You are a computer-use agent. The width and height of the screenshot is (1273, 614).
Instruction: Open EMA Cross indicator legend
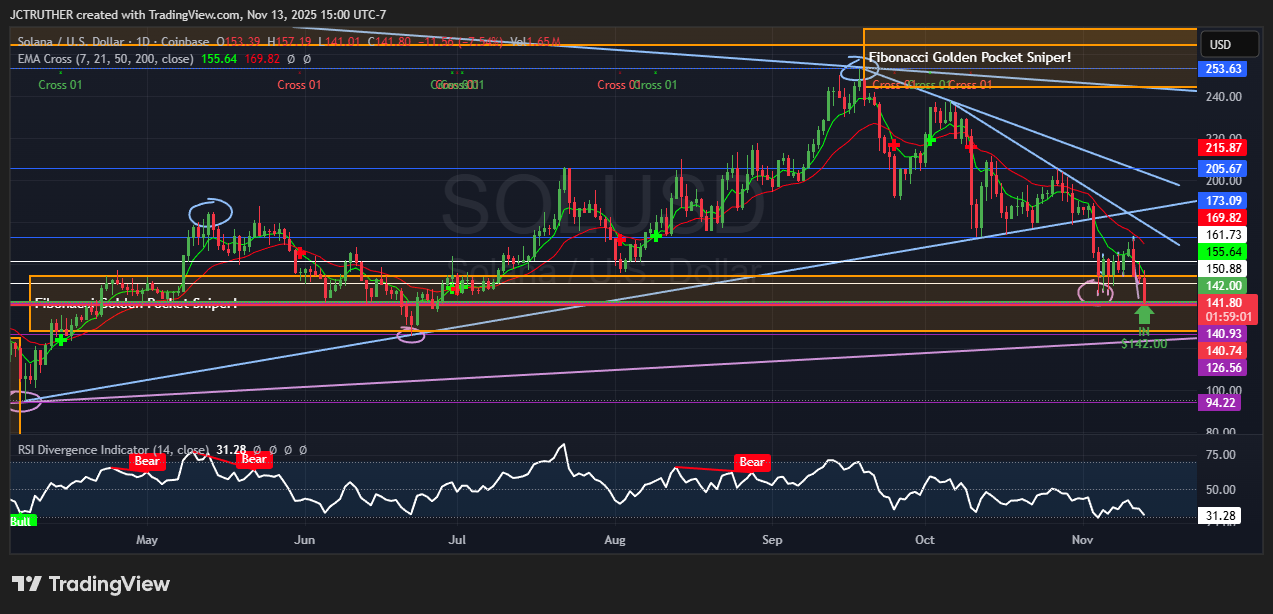[107, 59]
